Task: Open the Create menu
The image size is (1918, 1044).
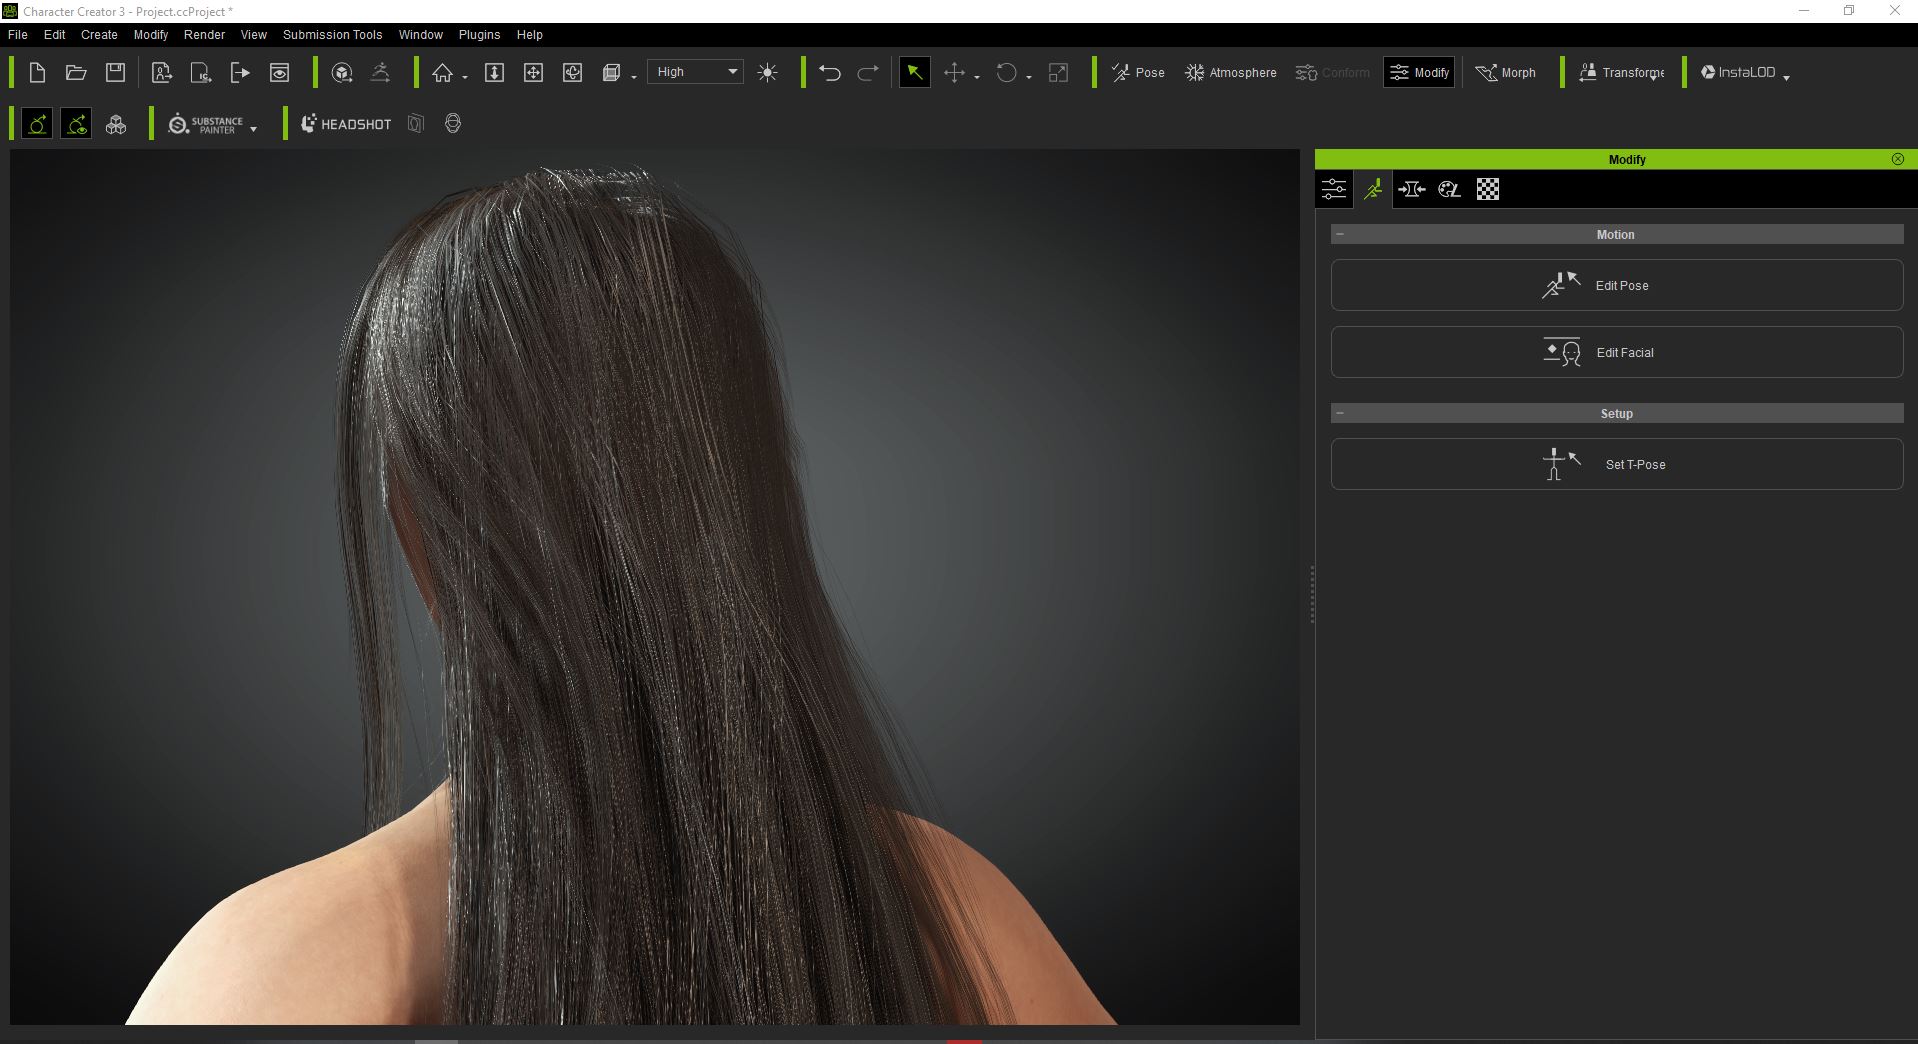Action: (x=99, y=34)
